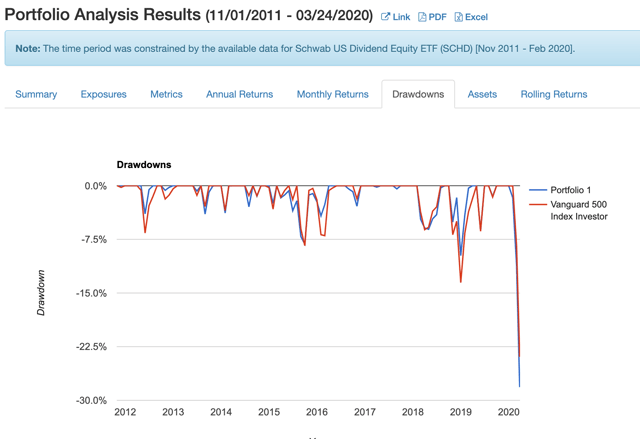640x439 pixels.
Task: Click the -22.5% axis label
Action: [91, 347]
